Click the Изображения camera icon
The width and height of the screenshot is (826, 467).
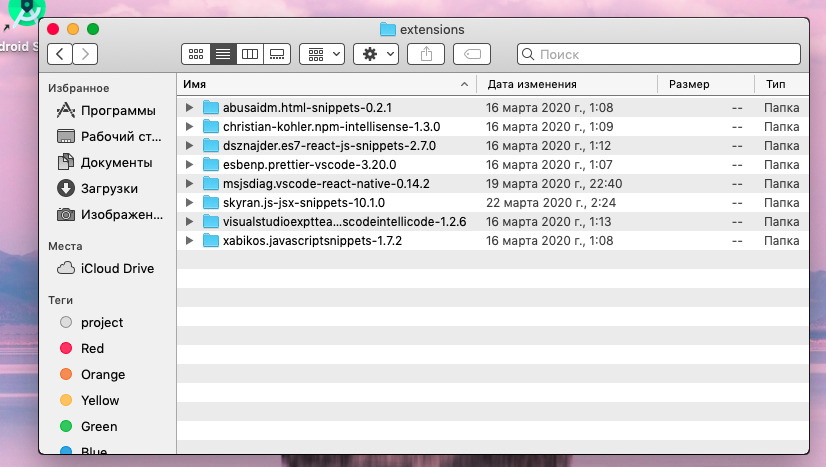[66, 214]
